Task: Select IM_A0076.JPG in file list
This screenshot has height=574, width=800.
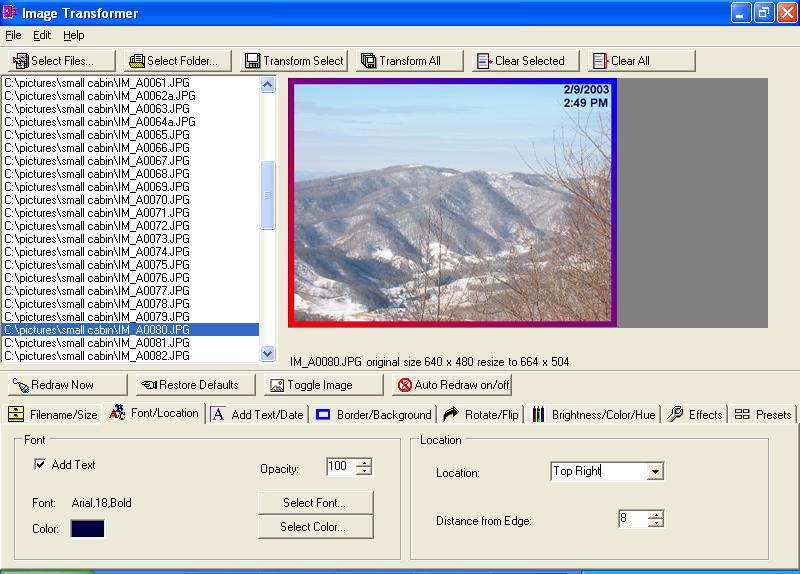Action: 131,278
